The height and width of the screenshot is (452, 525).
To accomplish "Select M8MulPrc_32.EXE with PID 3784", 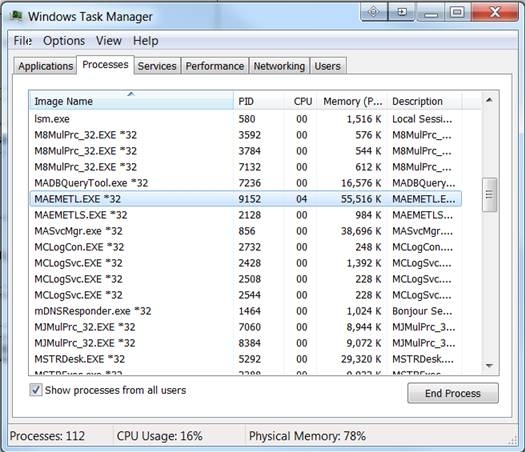I will (x=246, y=151).
